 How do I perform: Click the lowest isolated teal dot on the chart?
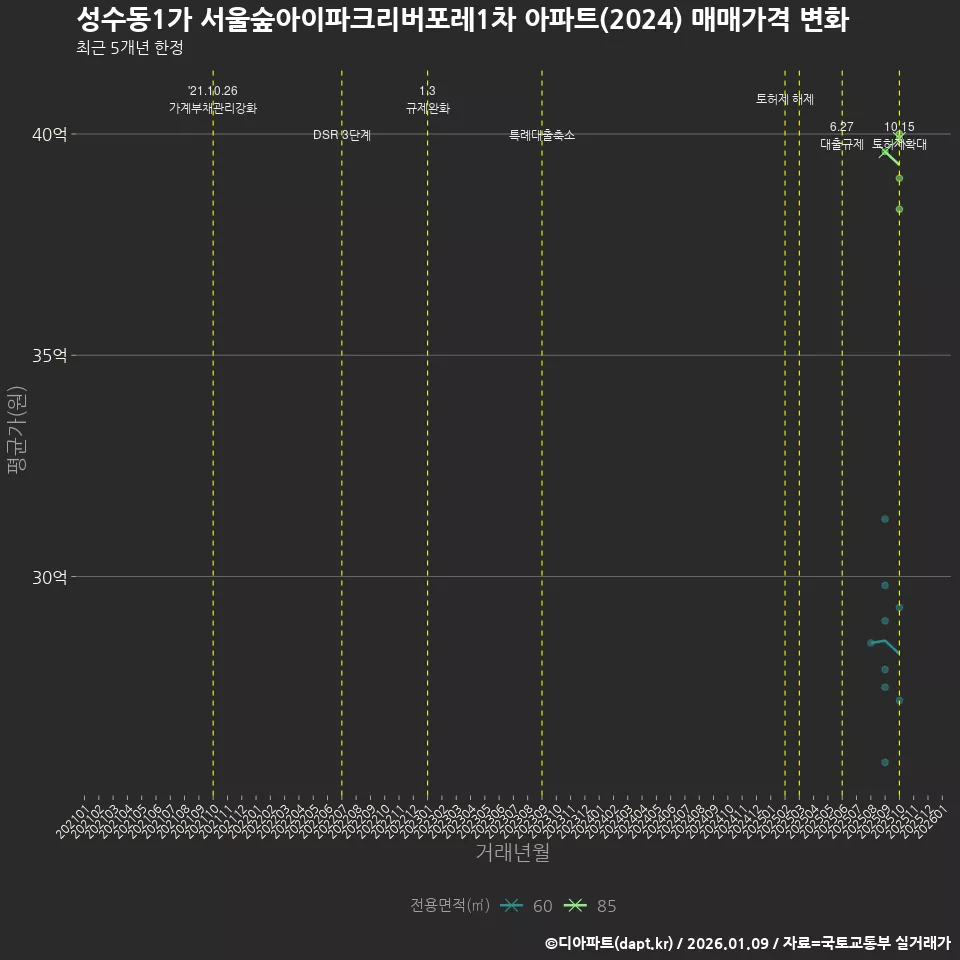pos(883,761)
